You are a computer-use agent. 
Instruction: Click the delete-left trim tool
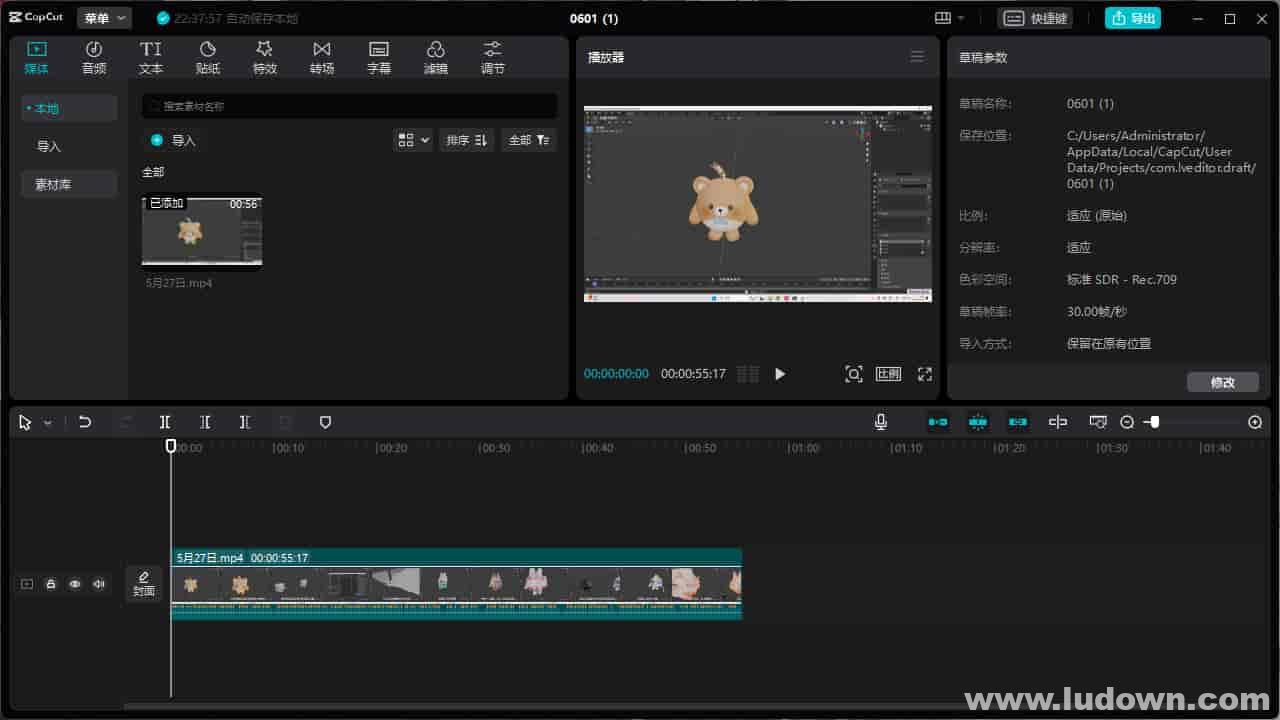(205, 422)
